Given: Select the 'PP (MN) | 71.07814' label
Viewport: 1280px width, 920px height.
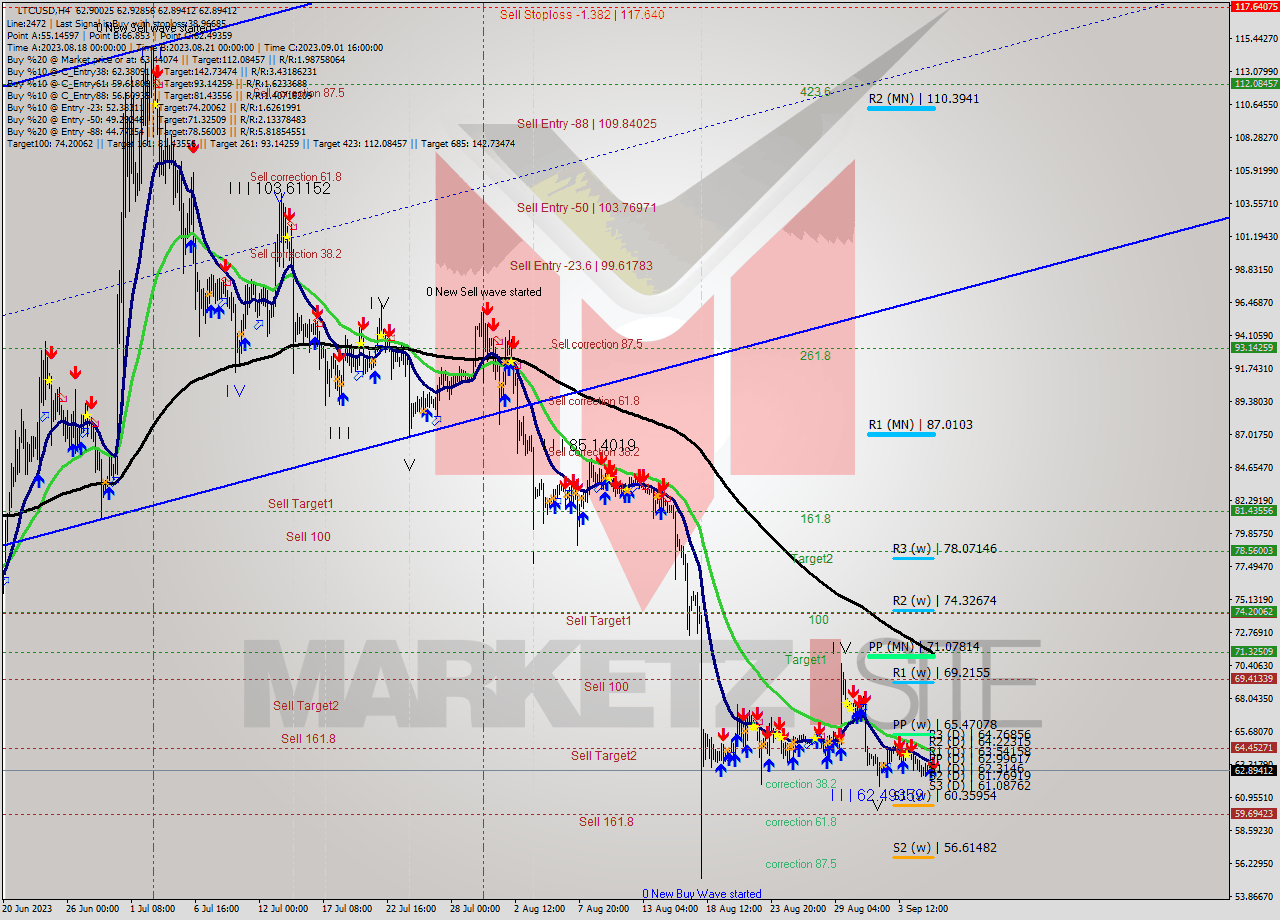Looking at the screenshot, I should pyautogui.click(x=923, y=647).
